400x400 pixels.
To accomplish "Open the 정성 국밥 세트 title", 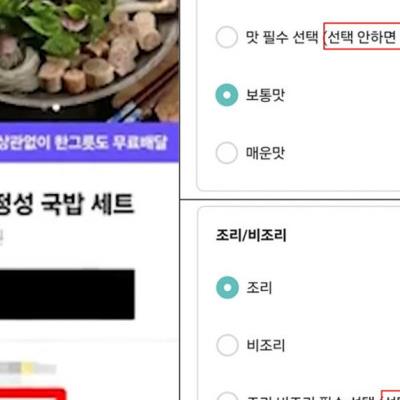I will [67, 204].
